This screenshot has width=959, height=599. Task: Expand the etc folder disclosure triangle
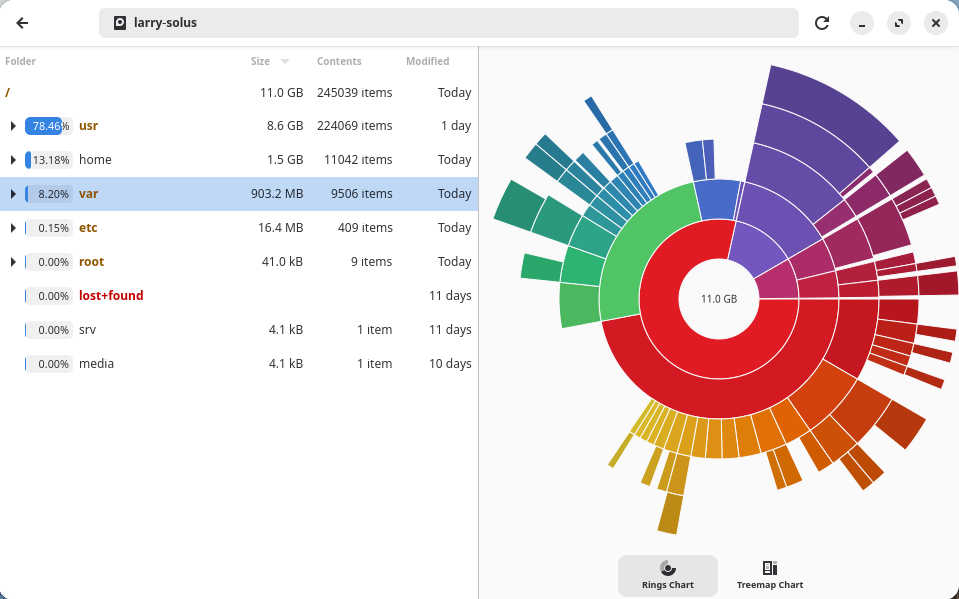[13, 228]
